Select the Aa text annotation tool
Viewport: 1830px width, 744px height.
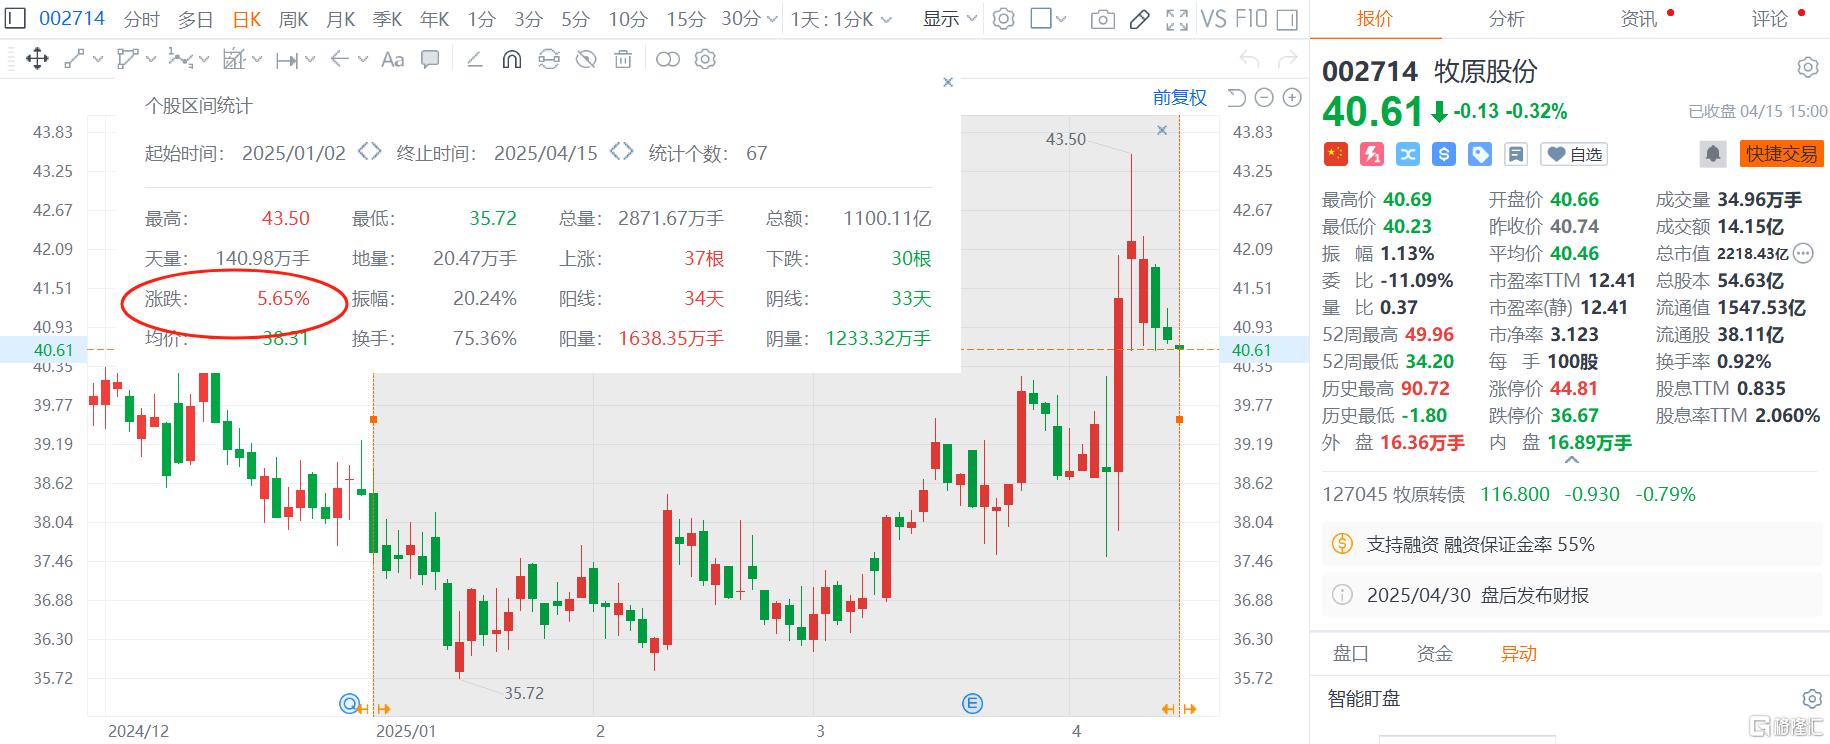pos(393,60)
